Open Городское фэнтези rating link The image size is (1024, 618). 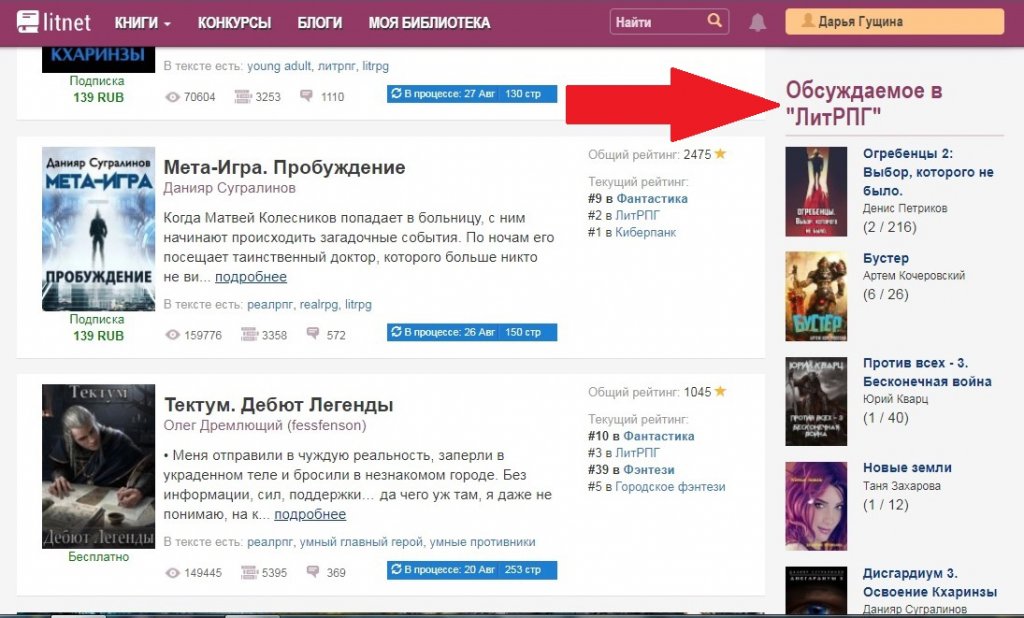click(x=670, y=487)
